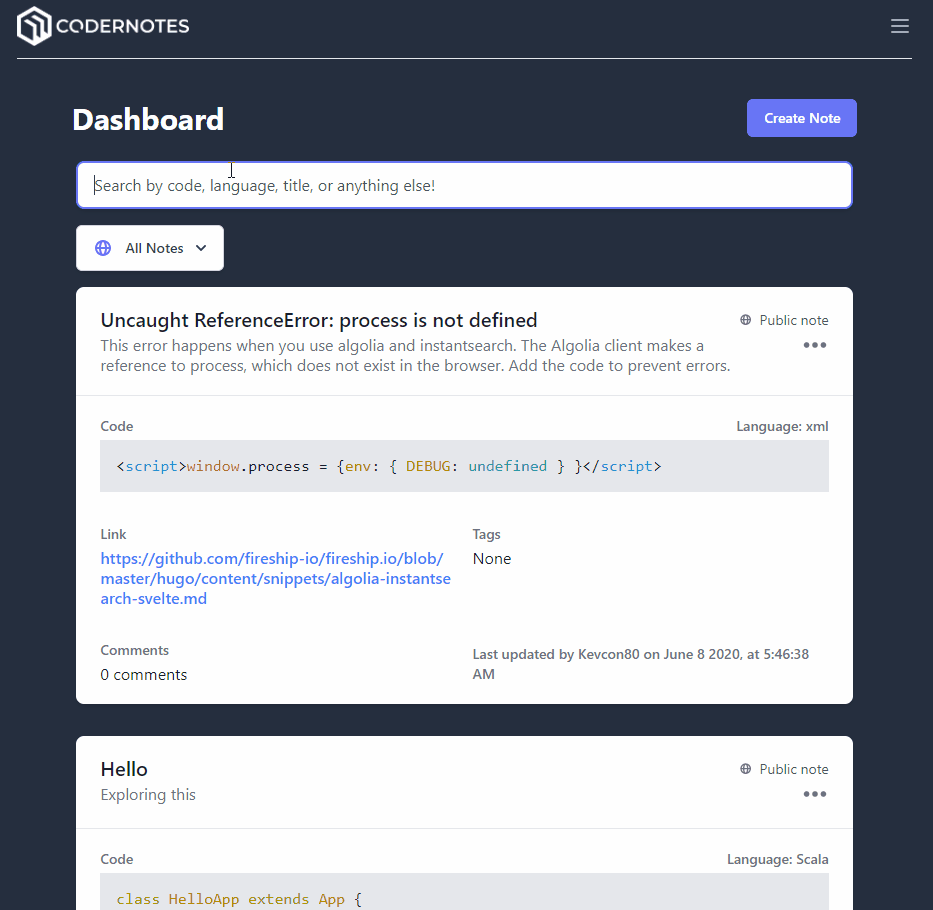Open the github fireship.io snippet link
Image resolution: width=933 pixels, height=910 pixels.
pyautogui.click(x=275, y=578)
